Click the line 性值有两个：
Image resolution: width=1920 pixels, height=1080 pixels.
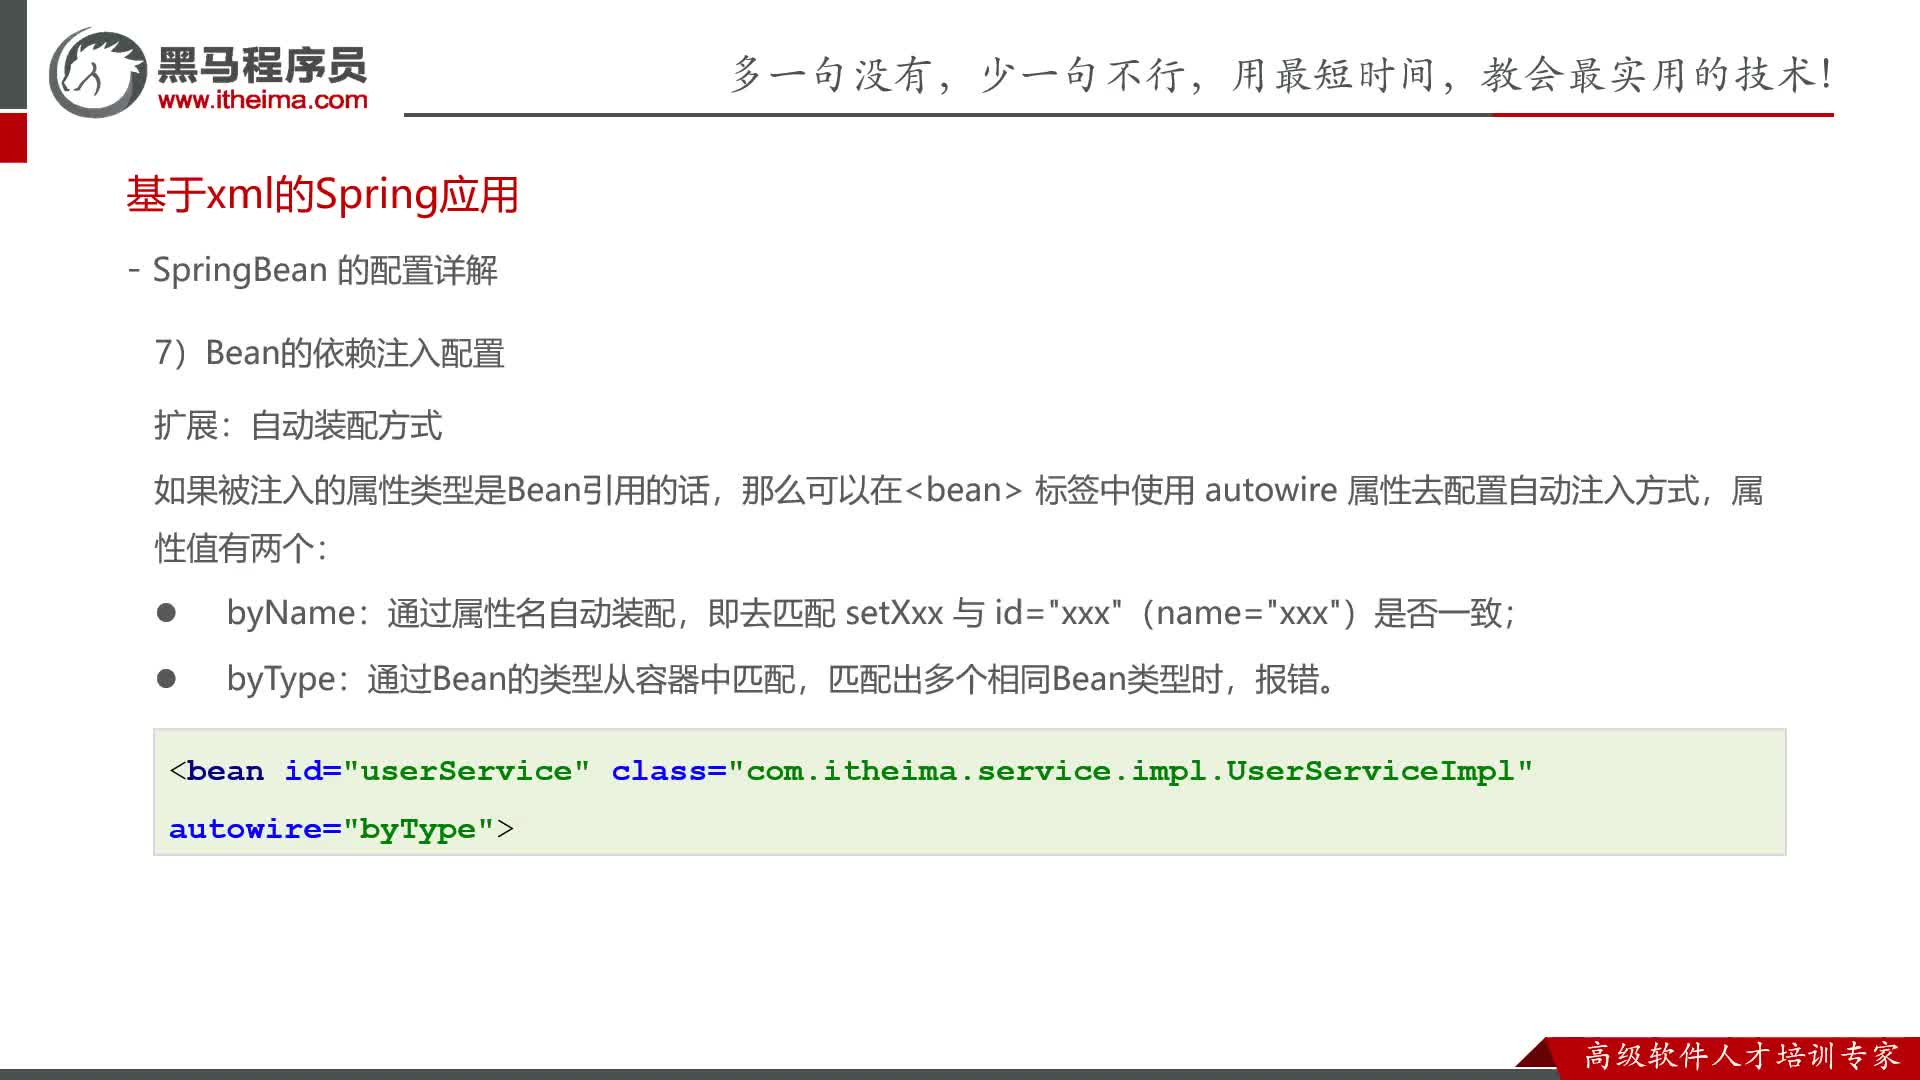click(x=241, y=548)
